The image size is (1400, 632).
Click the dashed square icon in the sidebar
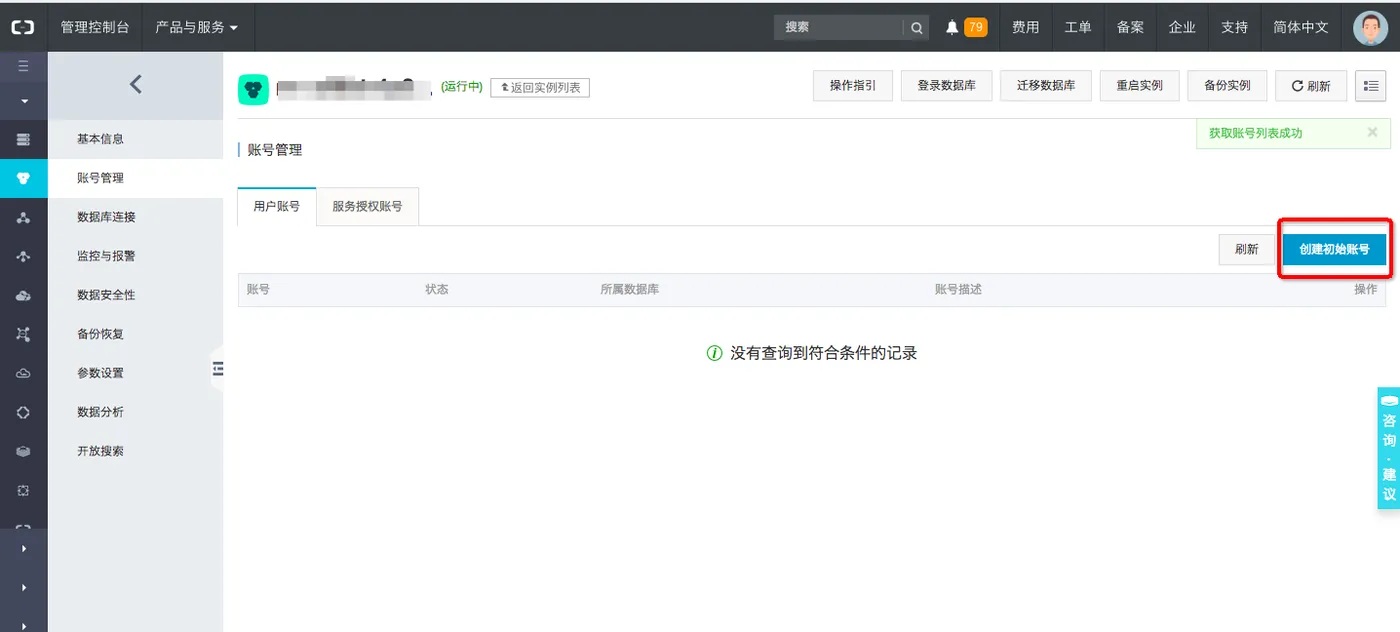click(x=23, y=490)
